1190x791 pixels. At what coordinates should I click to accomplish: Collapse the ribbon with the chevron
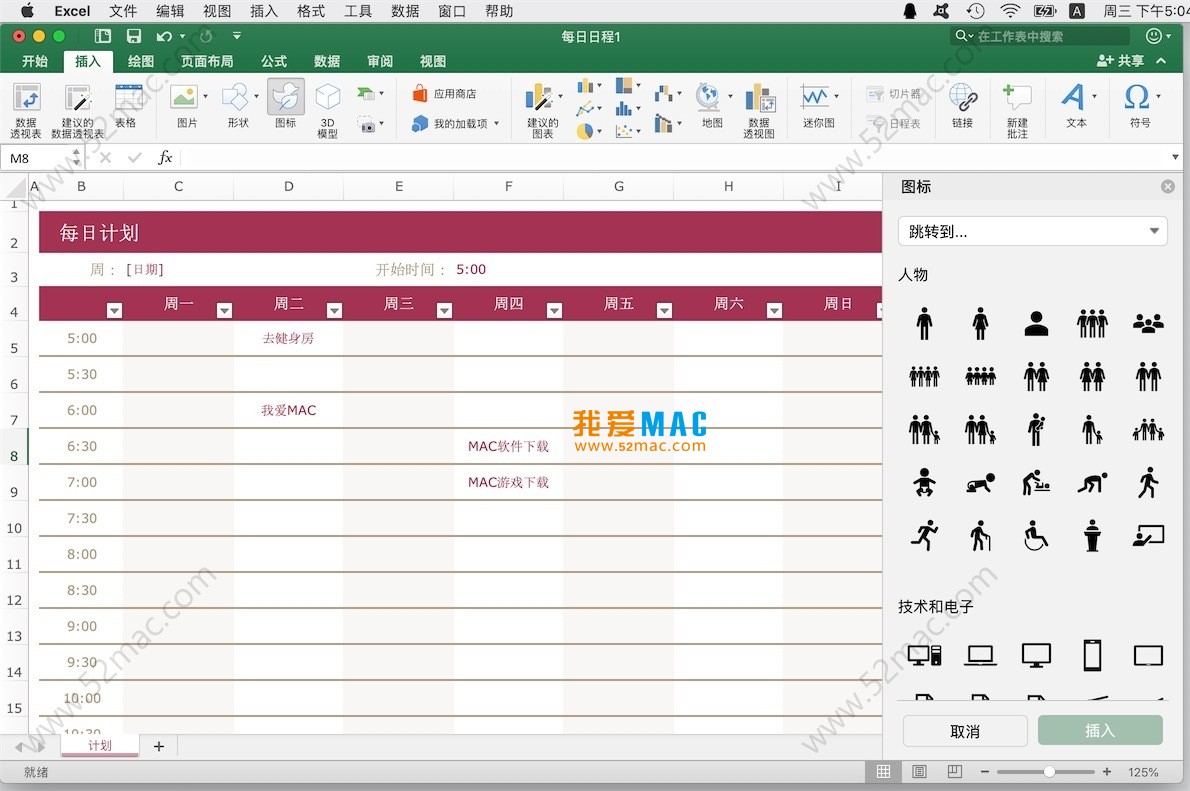[1161, 60]
